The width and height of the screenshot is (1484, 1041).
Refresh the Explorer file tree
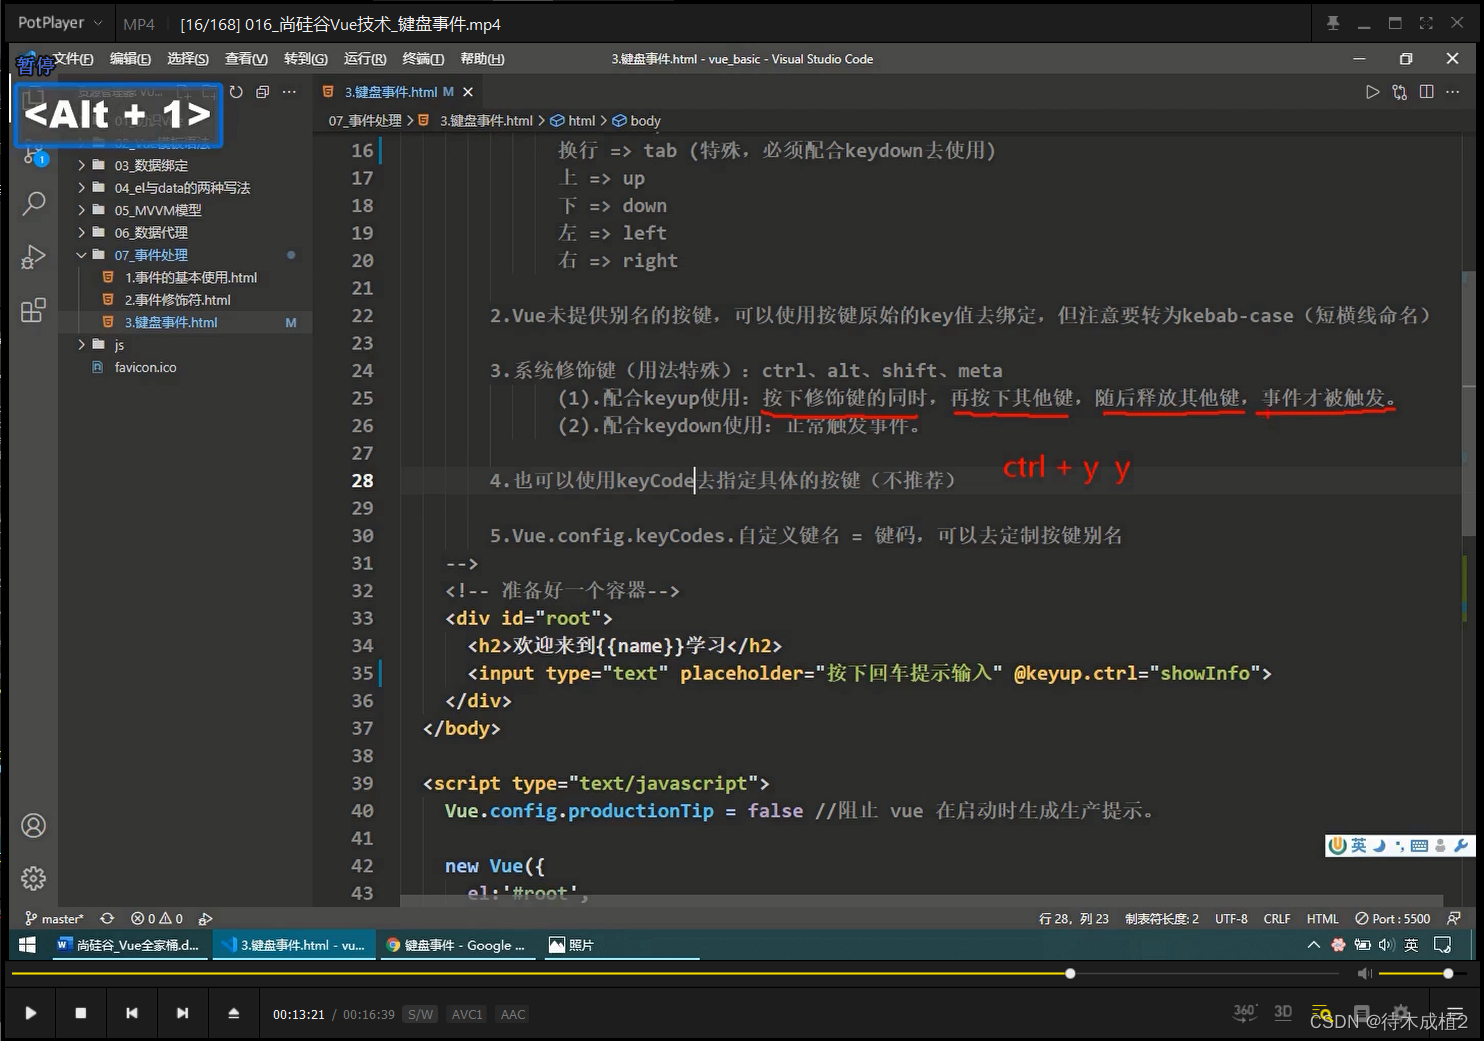click(236, 92)
